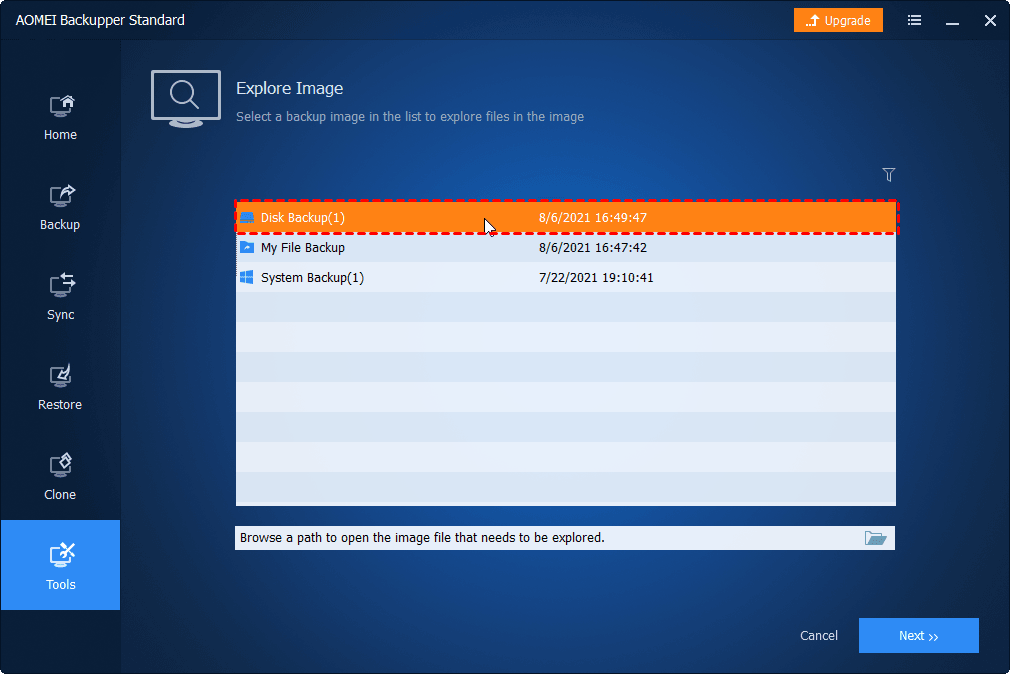Go to the Backup section
This screenshot has height=674, width=1010.
point(60,207)
